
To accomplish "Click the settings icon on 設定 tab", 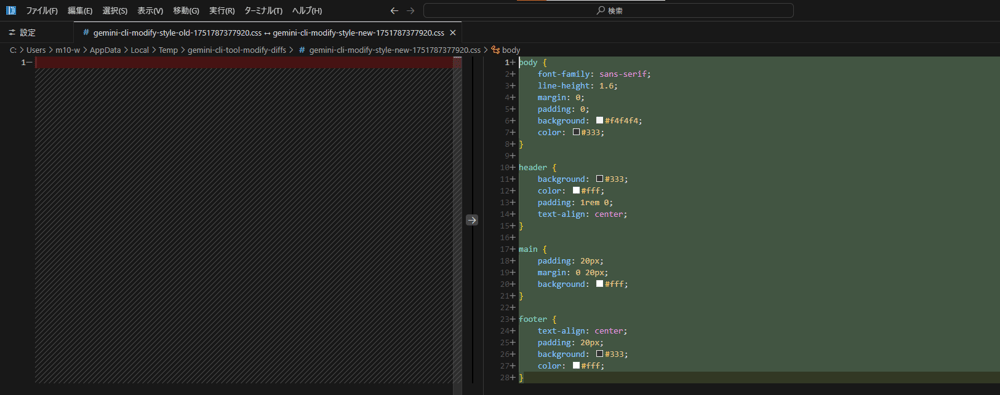I will coord(11,33).
